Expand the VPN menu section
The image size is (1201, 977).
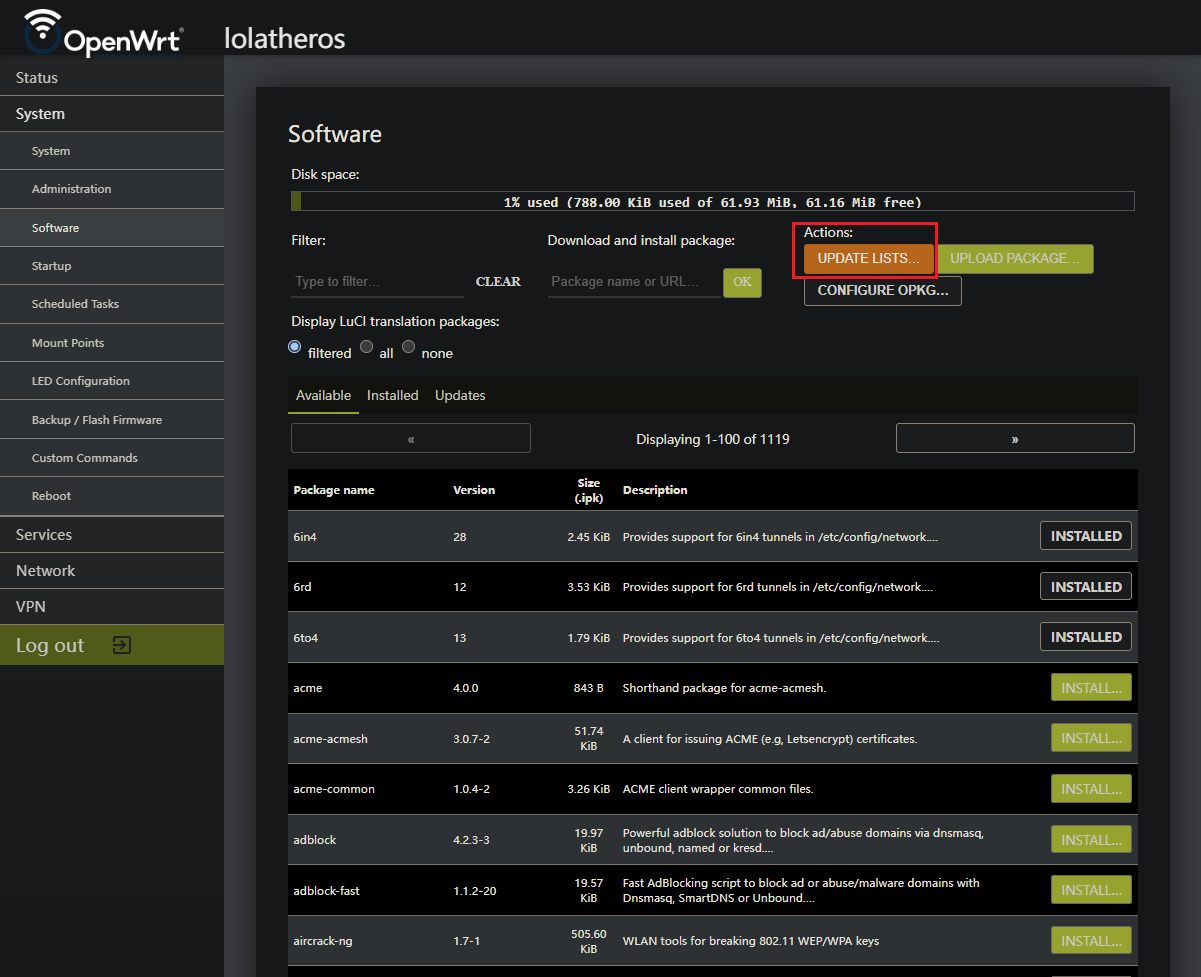112,607
